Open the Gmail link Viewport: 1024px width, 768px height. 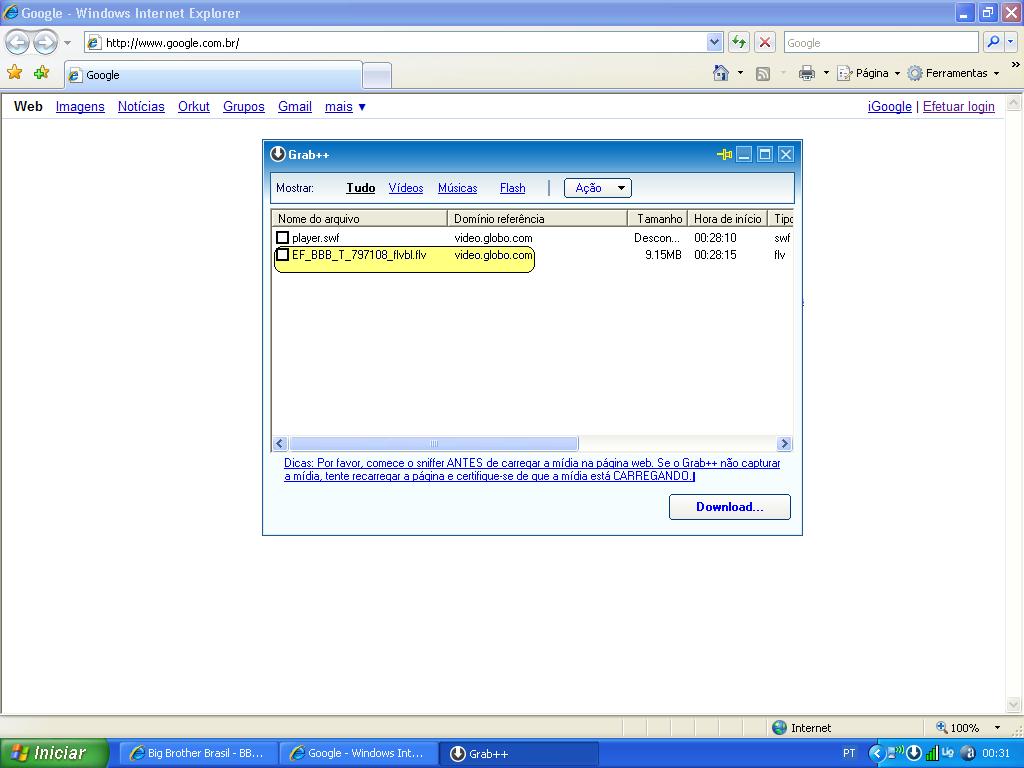click(295, 106)
